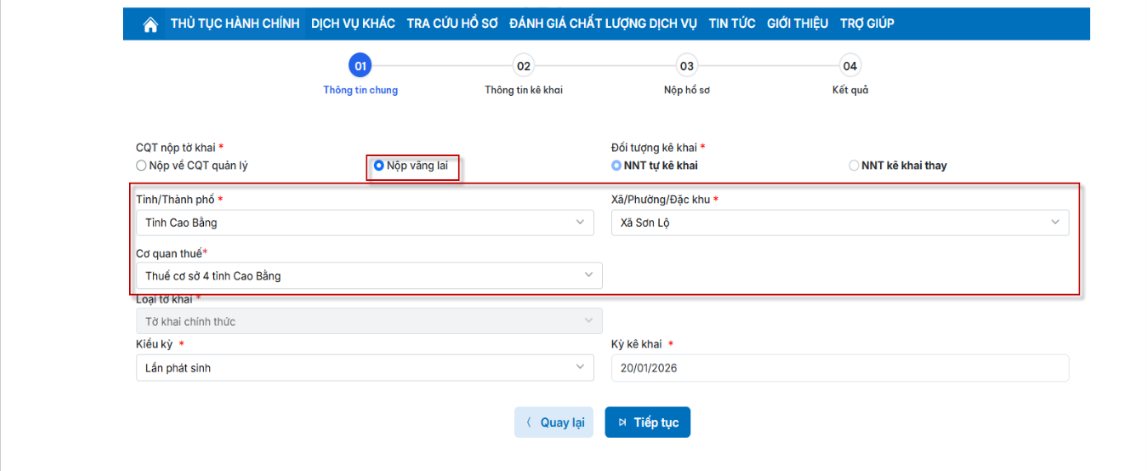
Task: Click step 02 circle Thông tin kê khai
Action: pyautogui.click(x=523, y=66)
